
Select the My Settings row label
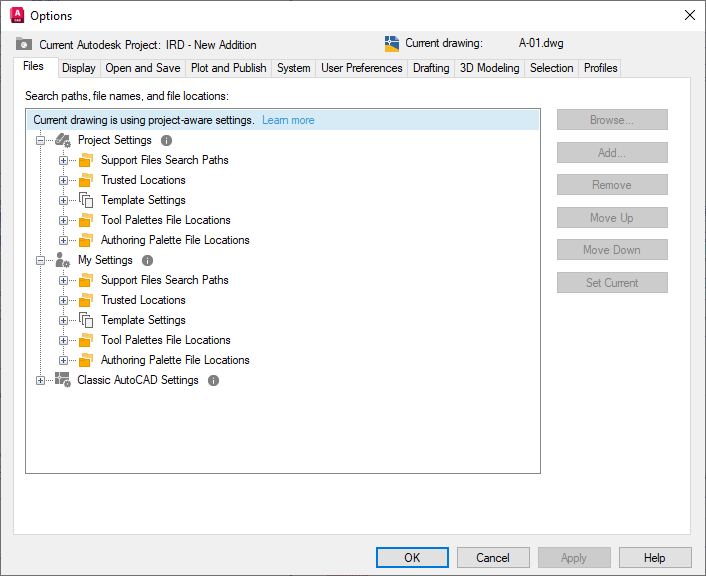(105, 260)
